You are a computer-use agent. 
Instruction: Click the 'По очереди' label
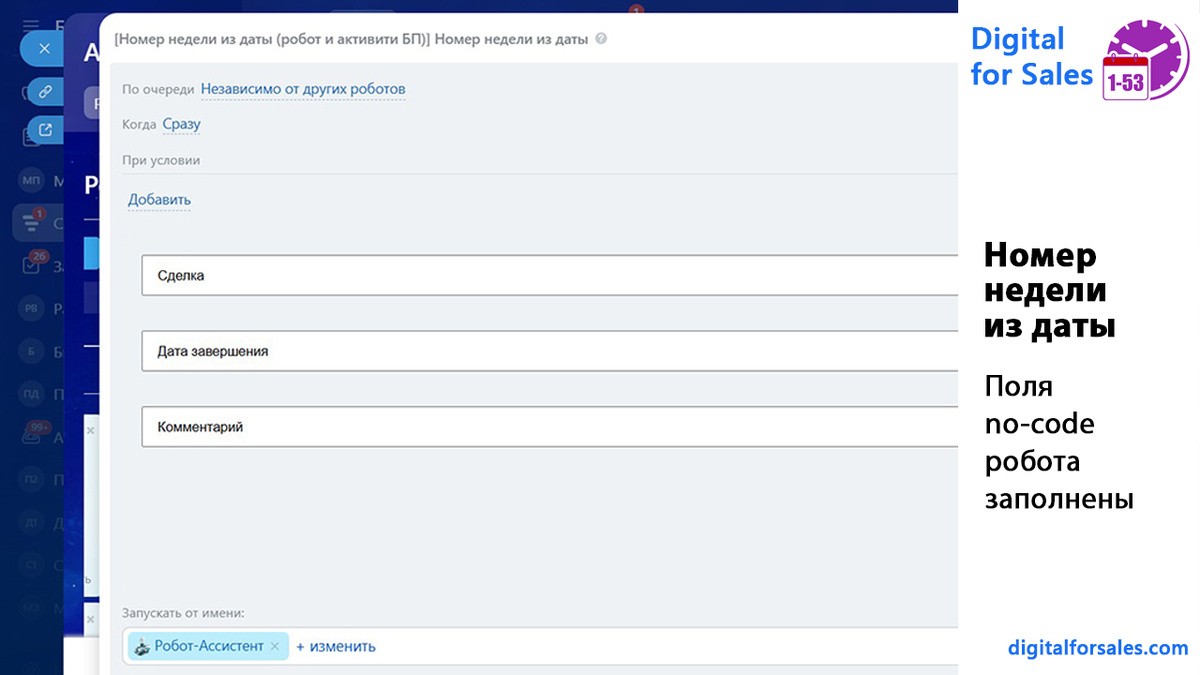click(158, 89)
